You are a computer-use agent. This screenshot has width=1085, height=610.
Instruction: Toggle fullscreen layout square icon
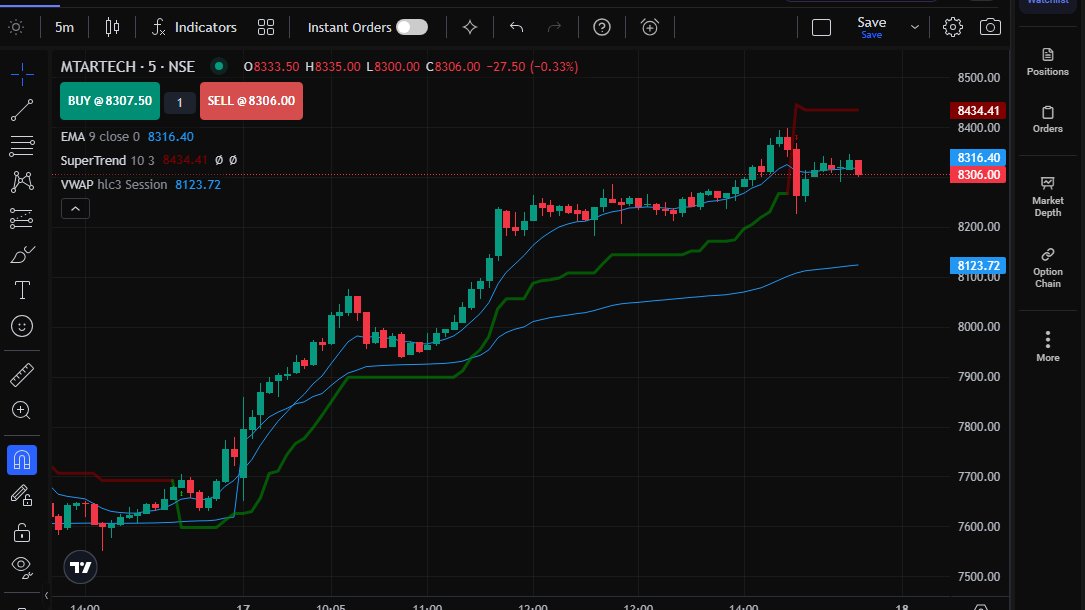[x=821, y=27]
